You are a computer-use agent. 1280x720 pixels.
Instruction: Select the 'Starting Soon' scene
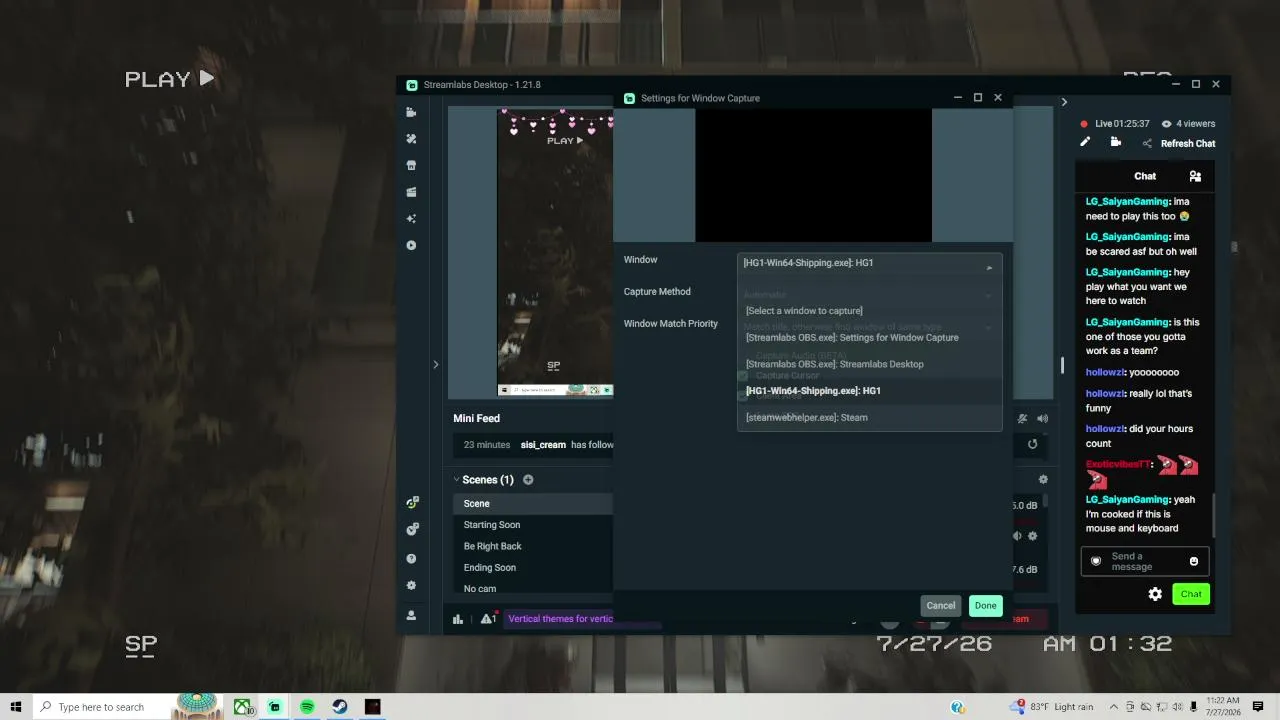(533, 525)
